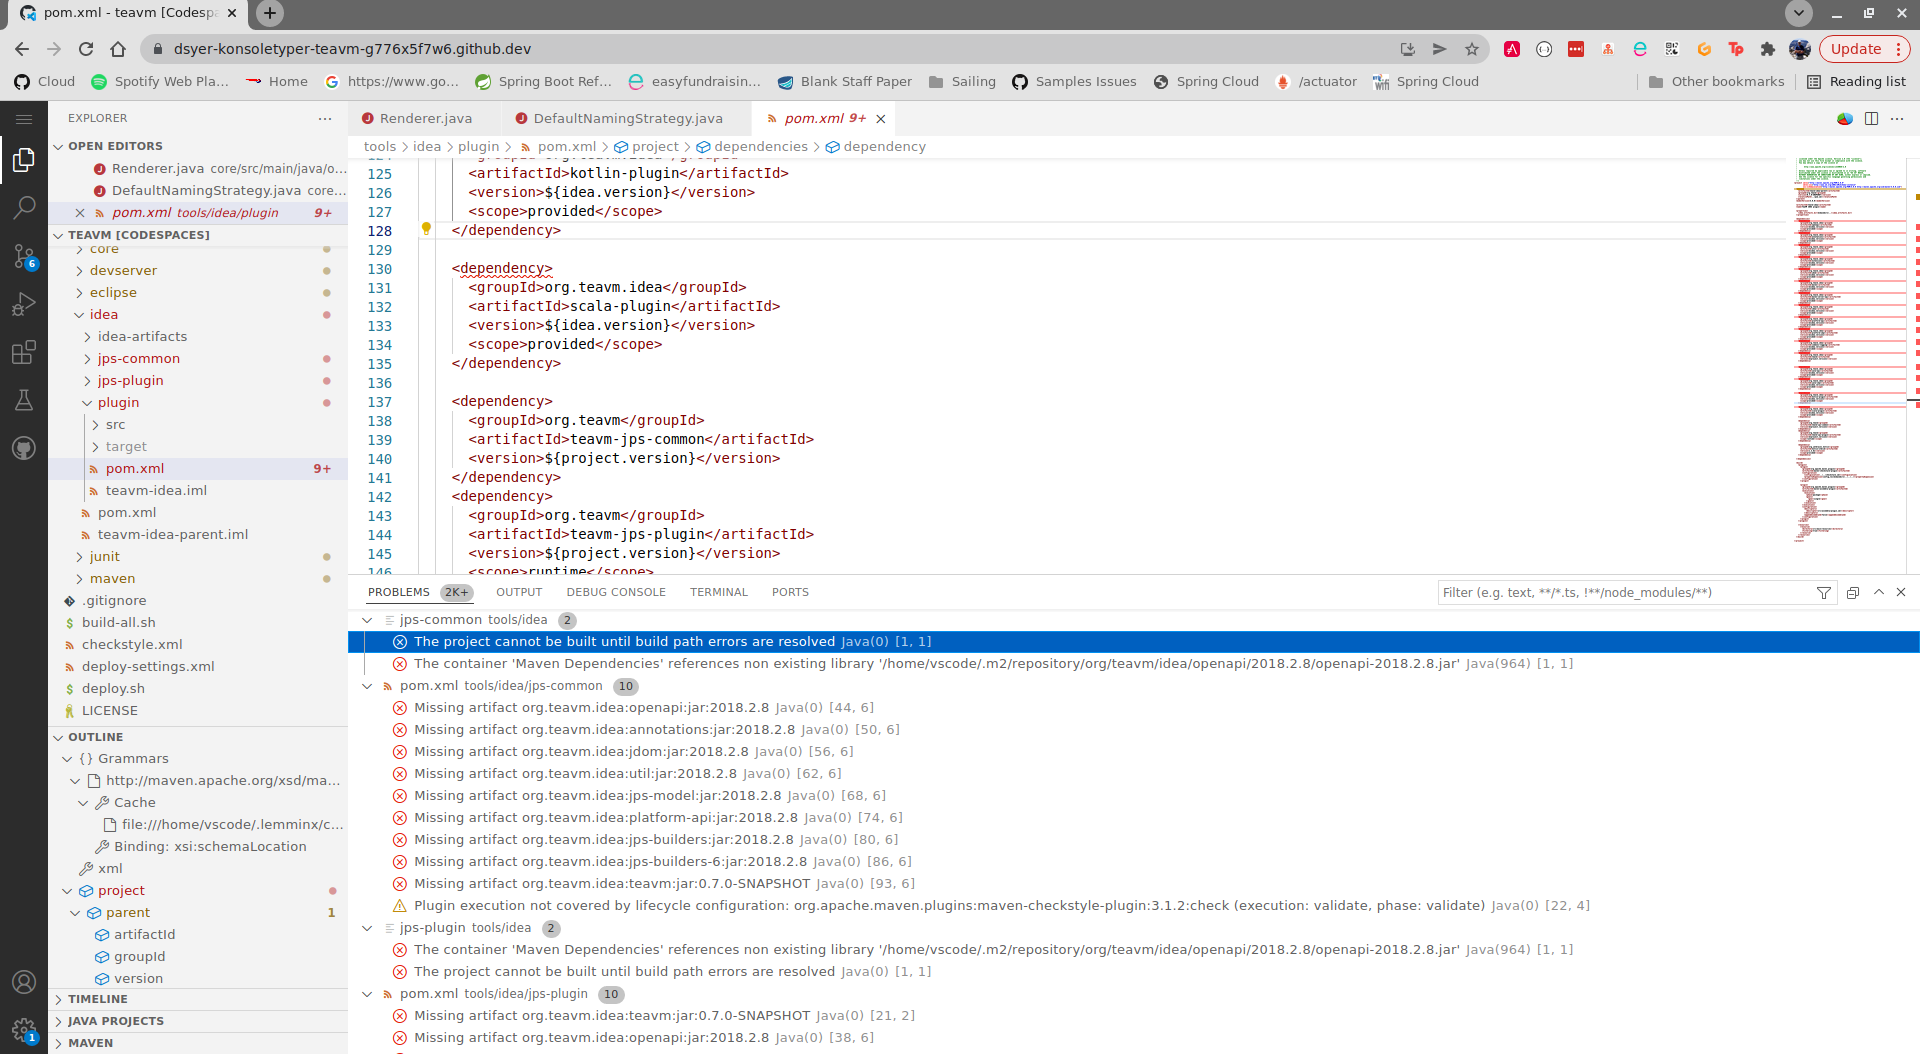Close the pom.xml editor tab
This screenshot has width=1920, height=1054.
coord(881,119)
